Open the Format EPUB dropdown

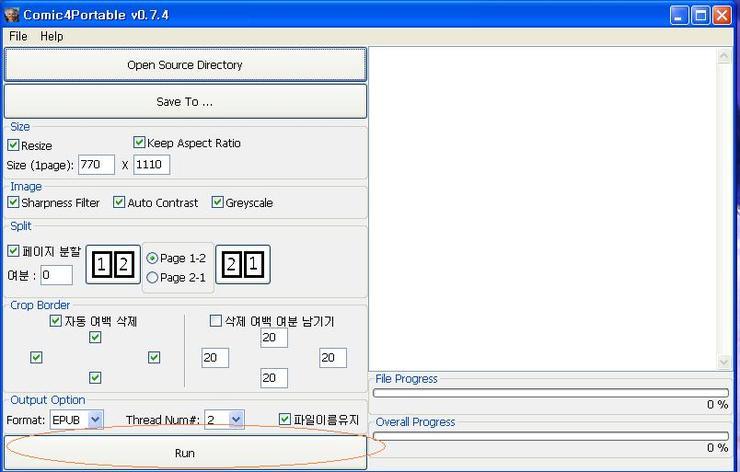(x=95, y=420)
